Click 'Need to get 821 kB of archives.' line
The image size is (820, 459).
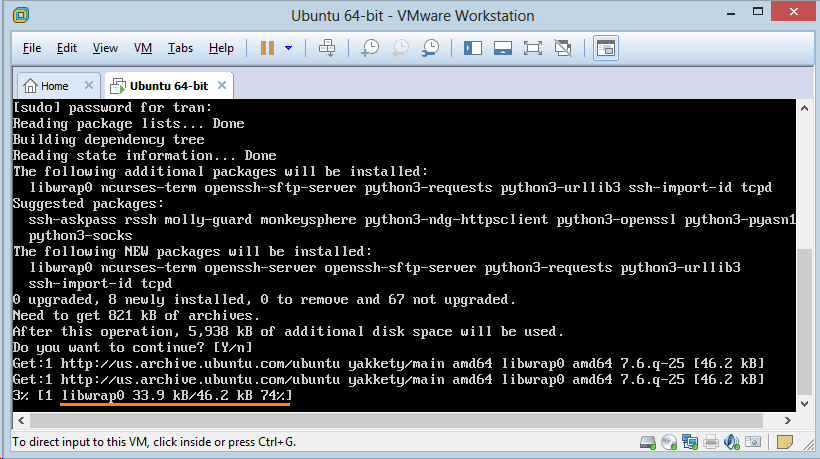click(x=136, y=316)
